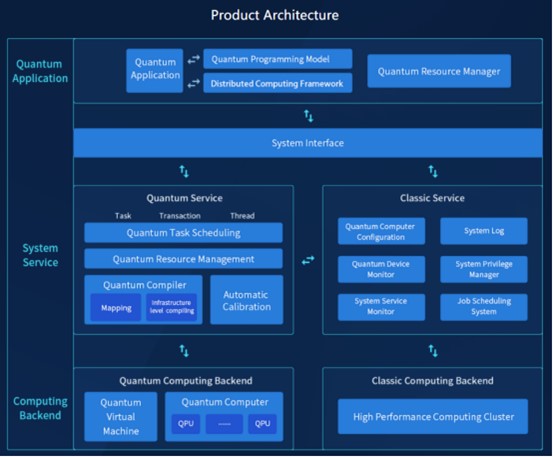Viewport: 553px width, 457px height.
Task: Click the High Performance Computing Cluster block
Action: pos(433,416)
